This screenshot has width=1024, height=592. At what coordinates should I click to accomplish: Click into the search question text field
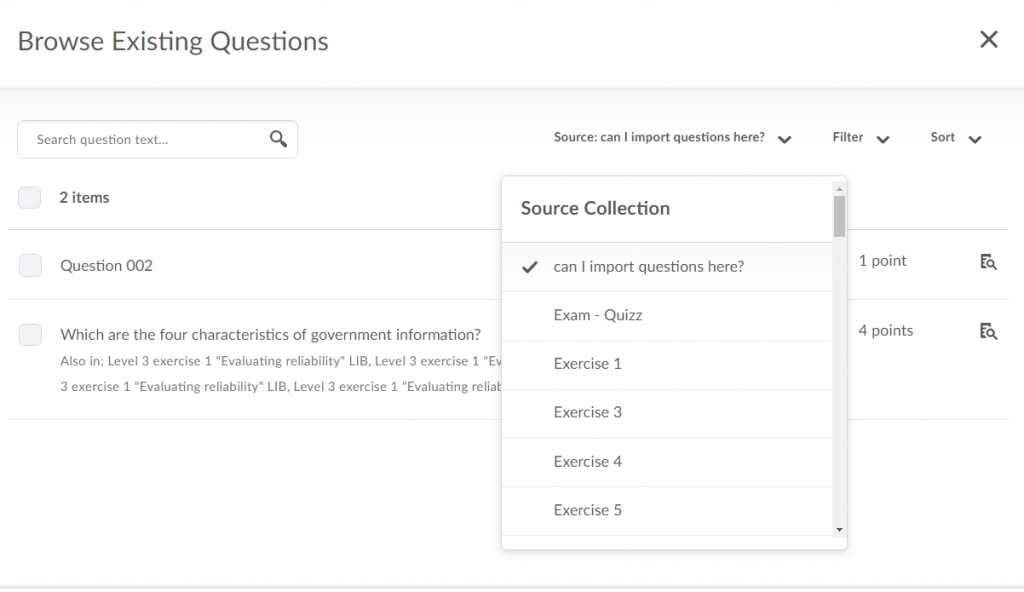click(x=140, y=139)
